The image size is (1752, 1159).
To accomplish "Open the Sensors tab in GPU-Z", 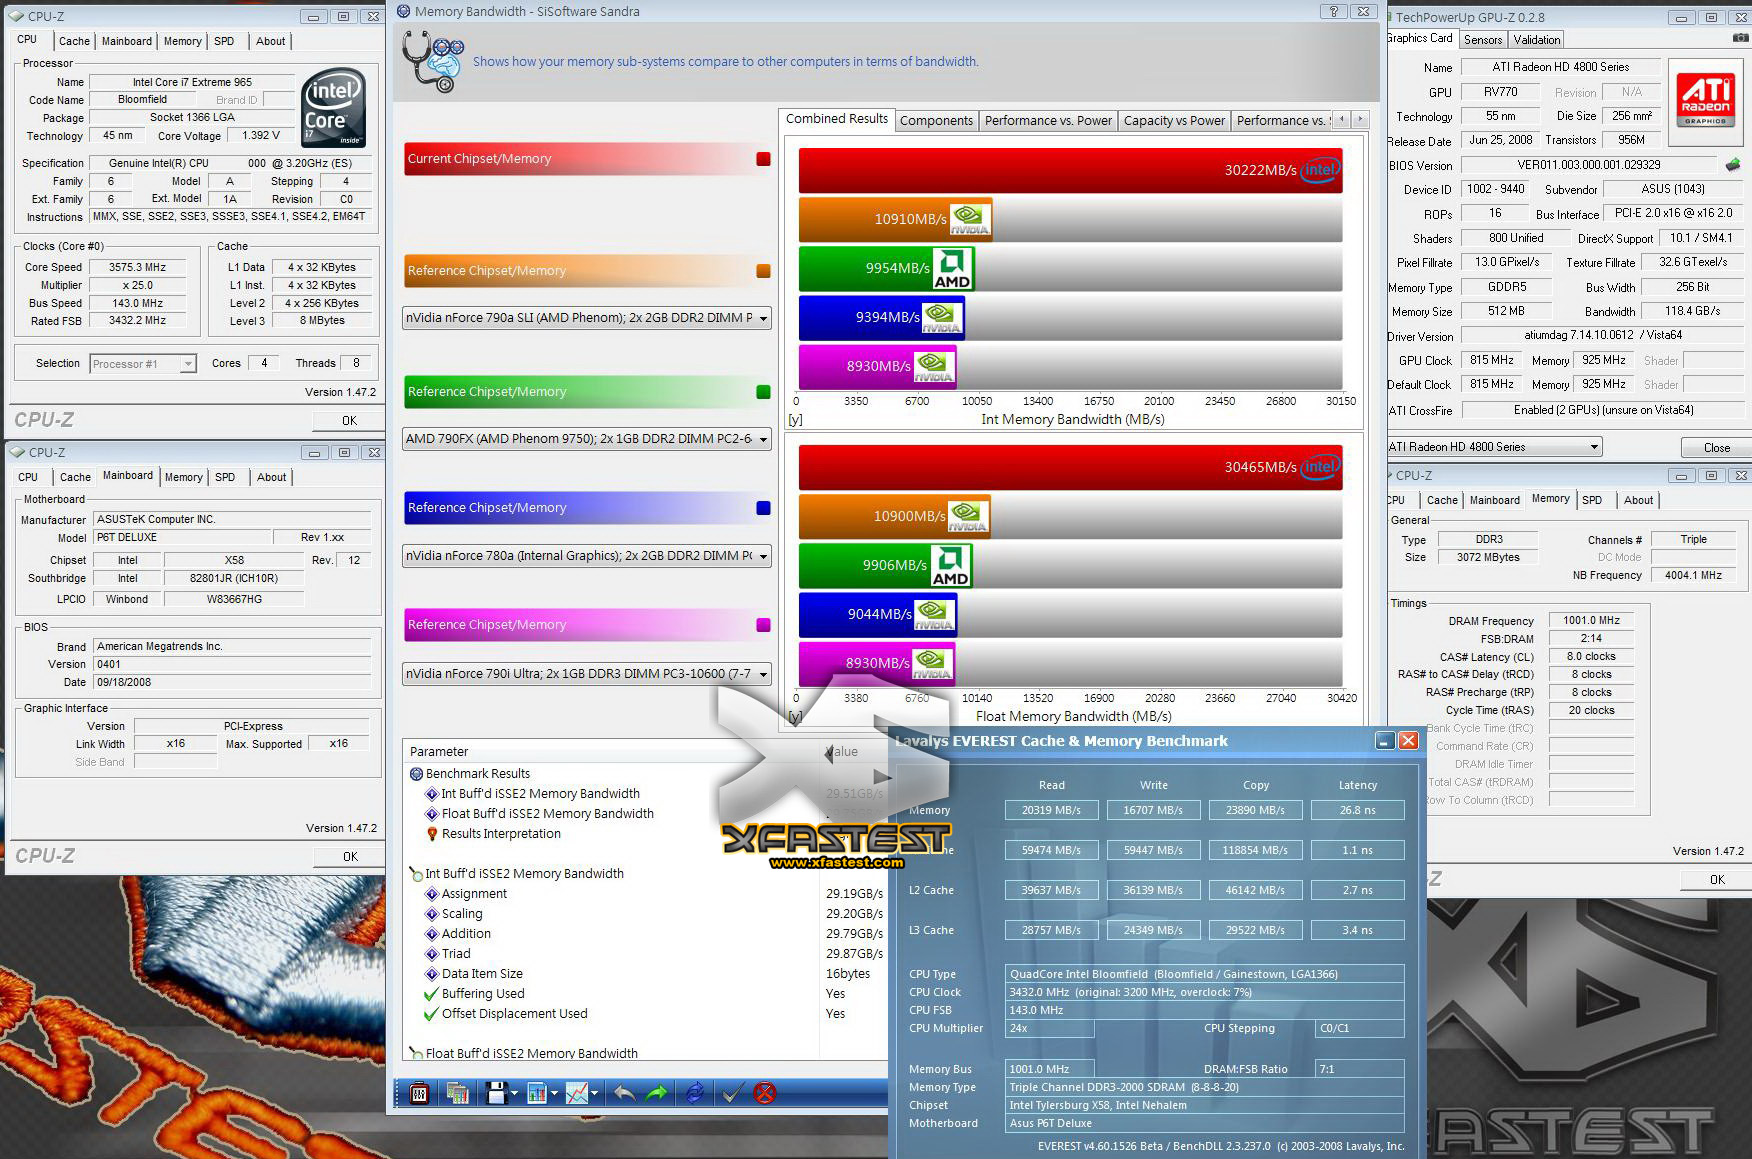I will [1482, 40].
